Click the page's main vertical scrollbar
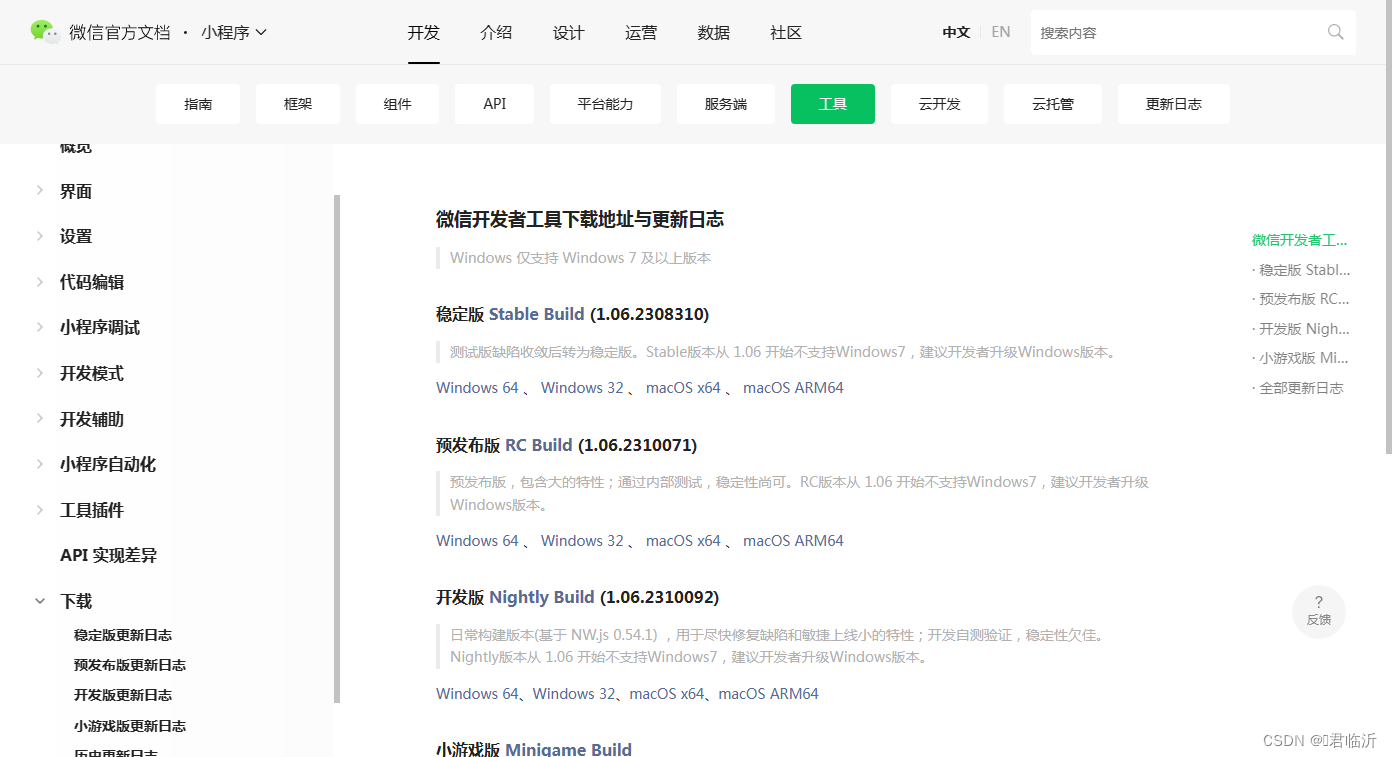Screen dimensions: 1392x757 pos(1388,226)
